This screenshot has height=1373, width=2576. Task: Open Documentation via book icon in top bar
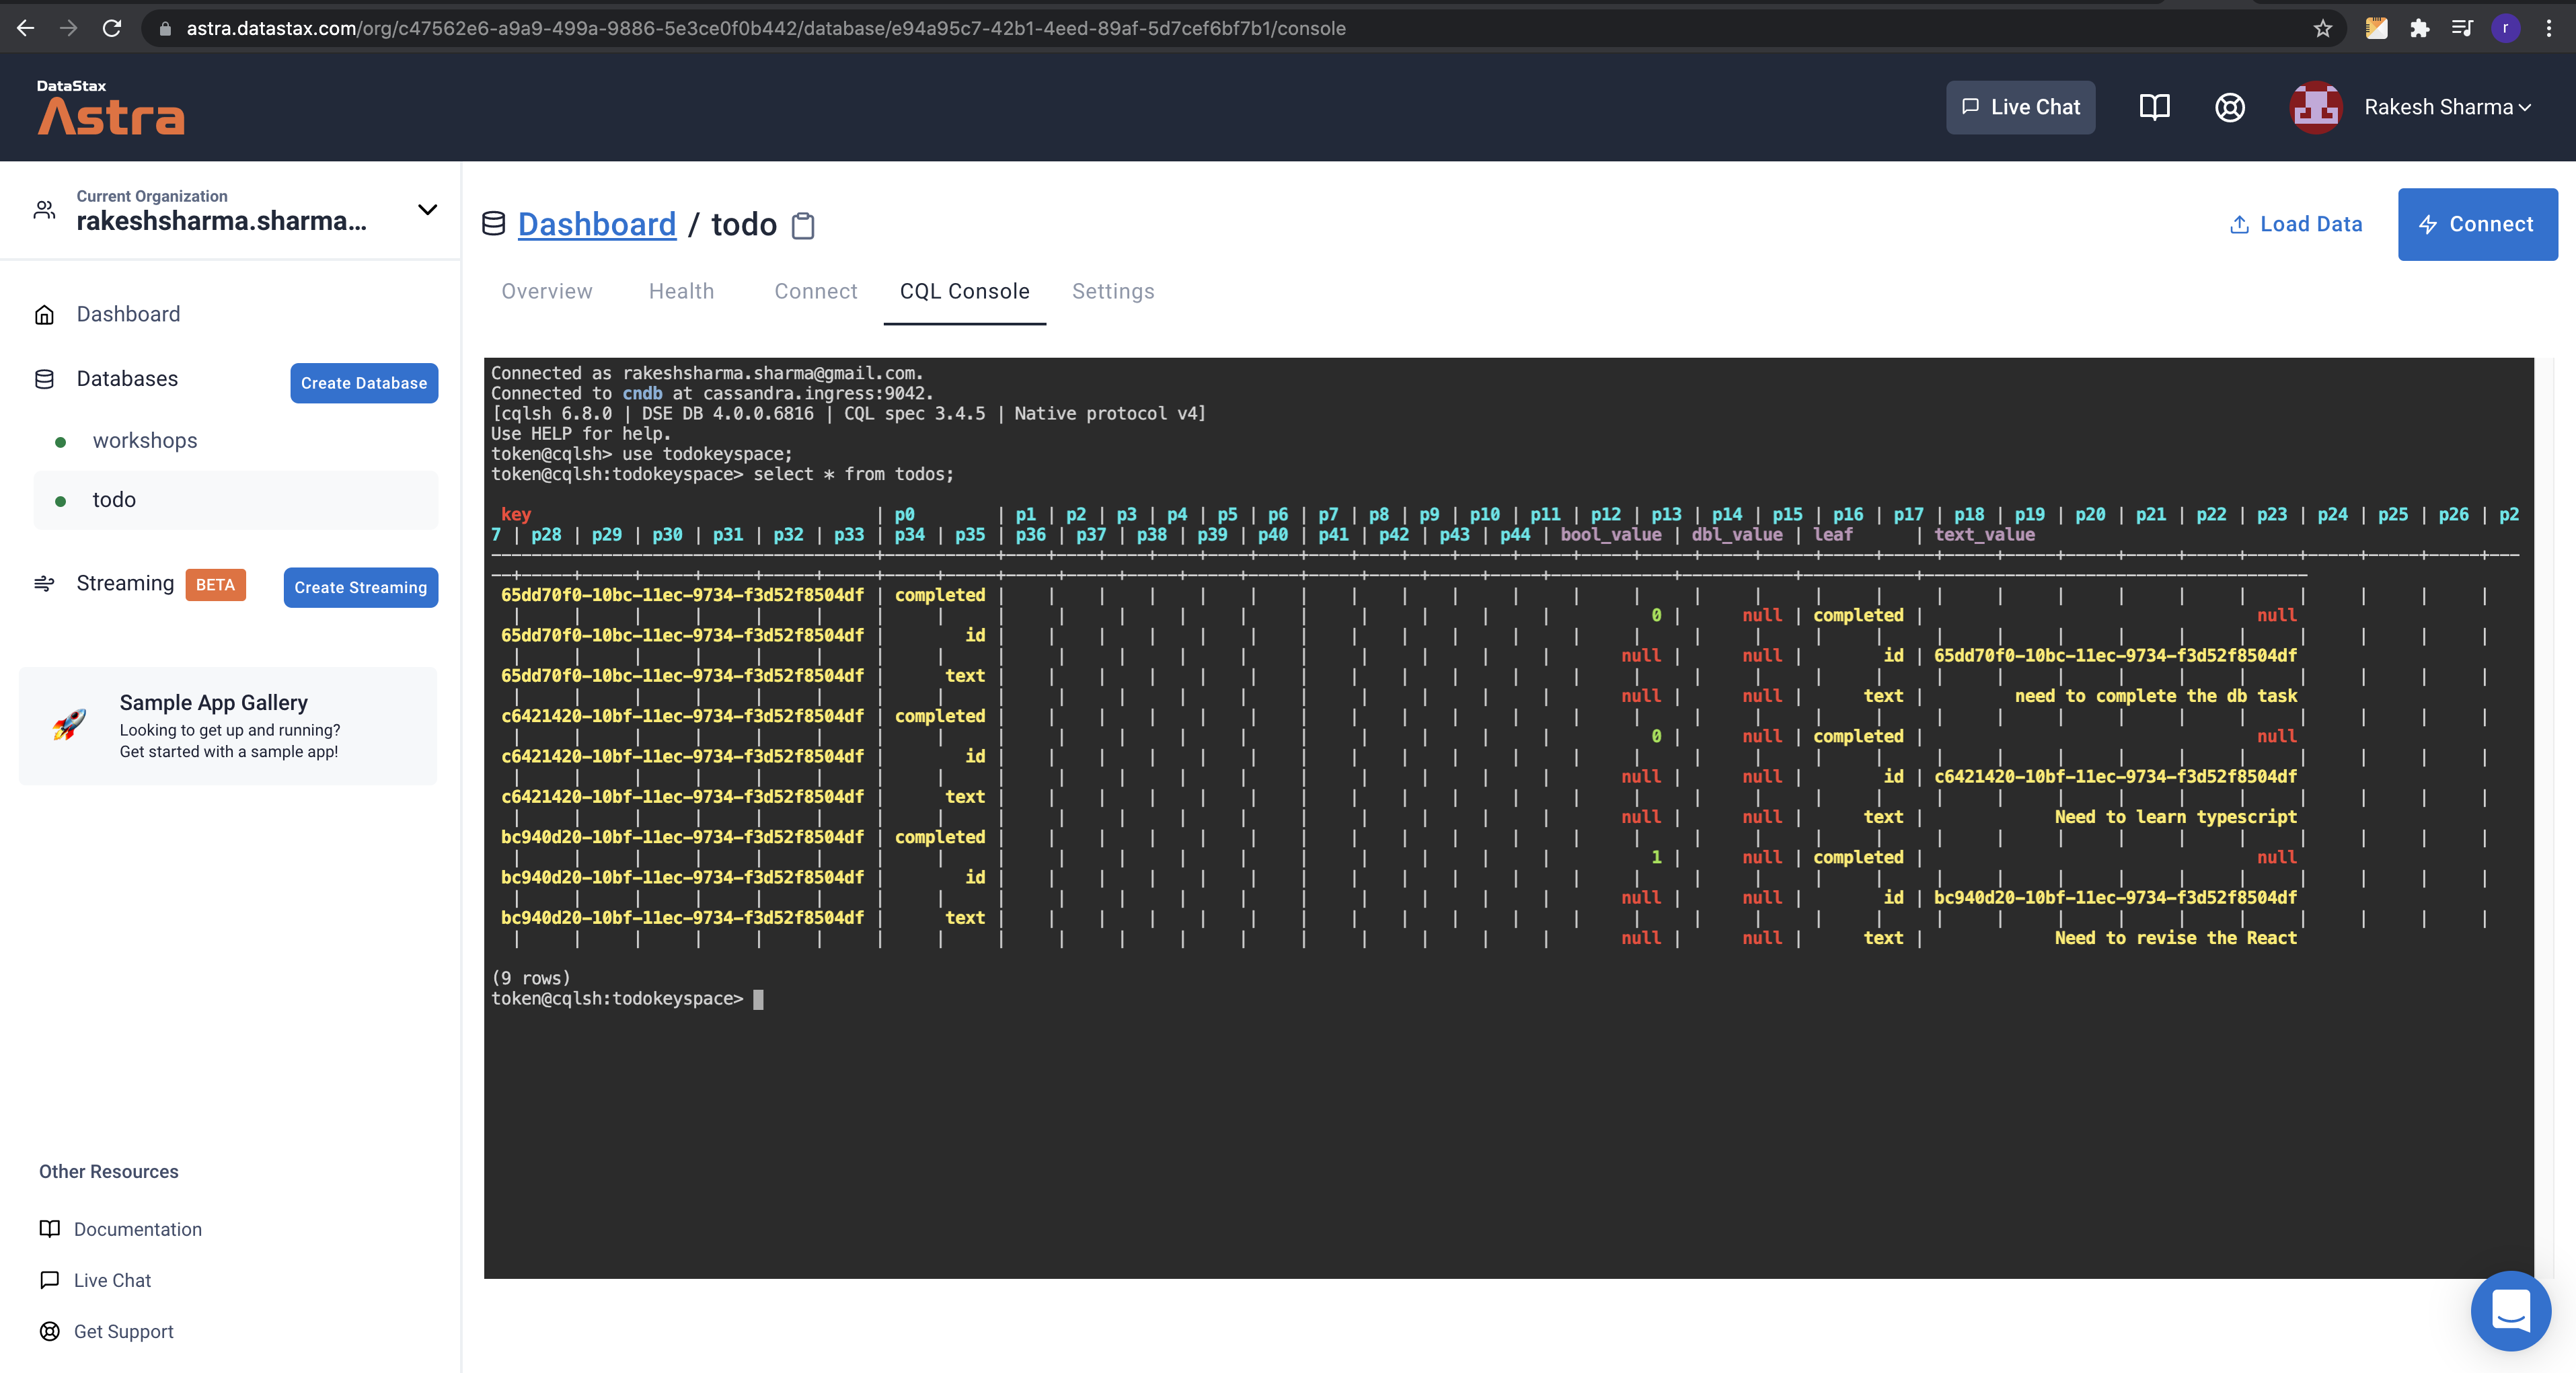[x=2155, y=107]
